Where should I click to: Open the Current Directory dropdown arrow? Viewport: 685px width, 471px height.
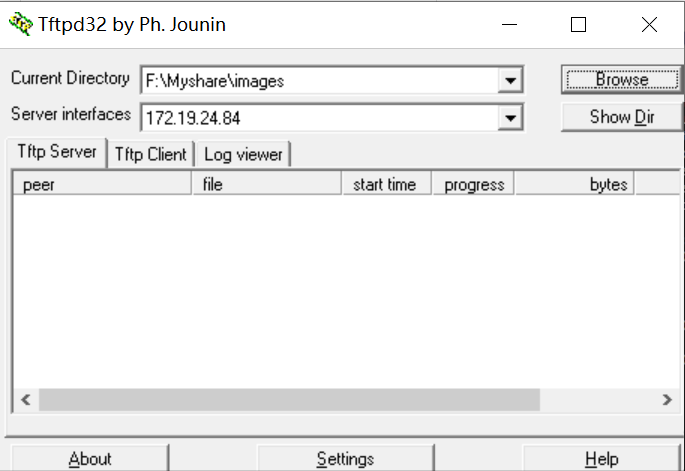pos(510,80)
